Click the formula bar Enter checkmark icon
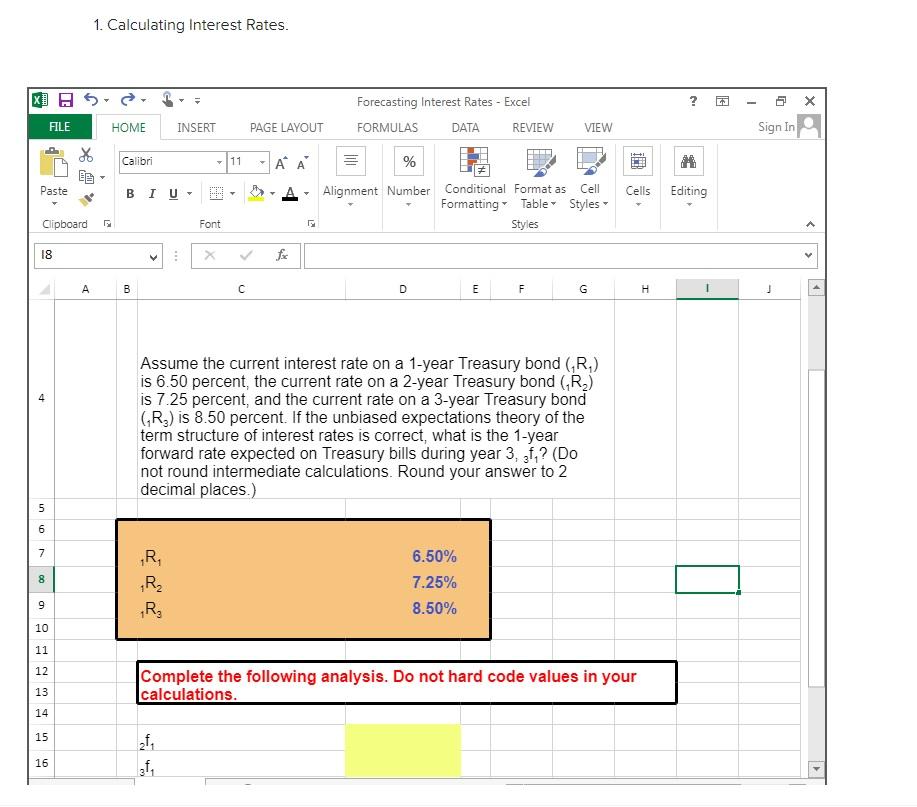 coord(246,255)
